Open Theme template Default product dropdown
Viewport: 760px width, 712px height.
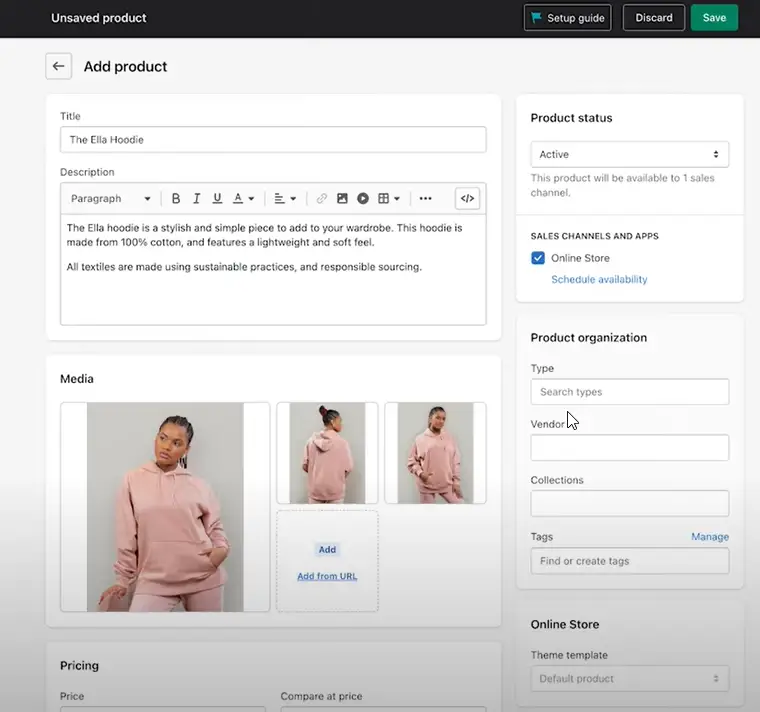(630, 679)
